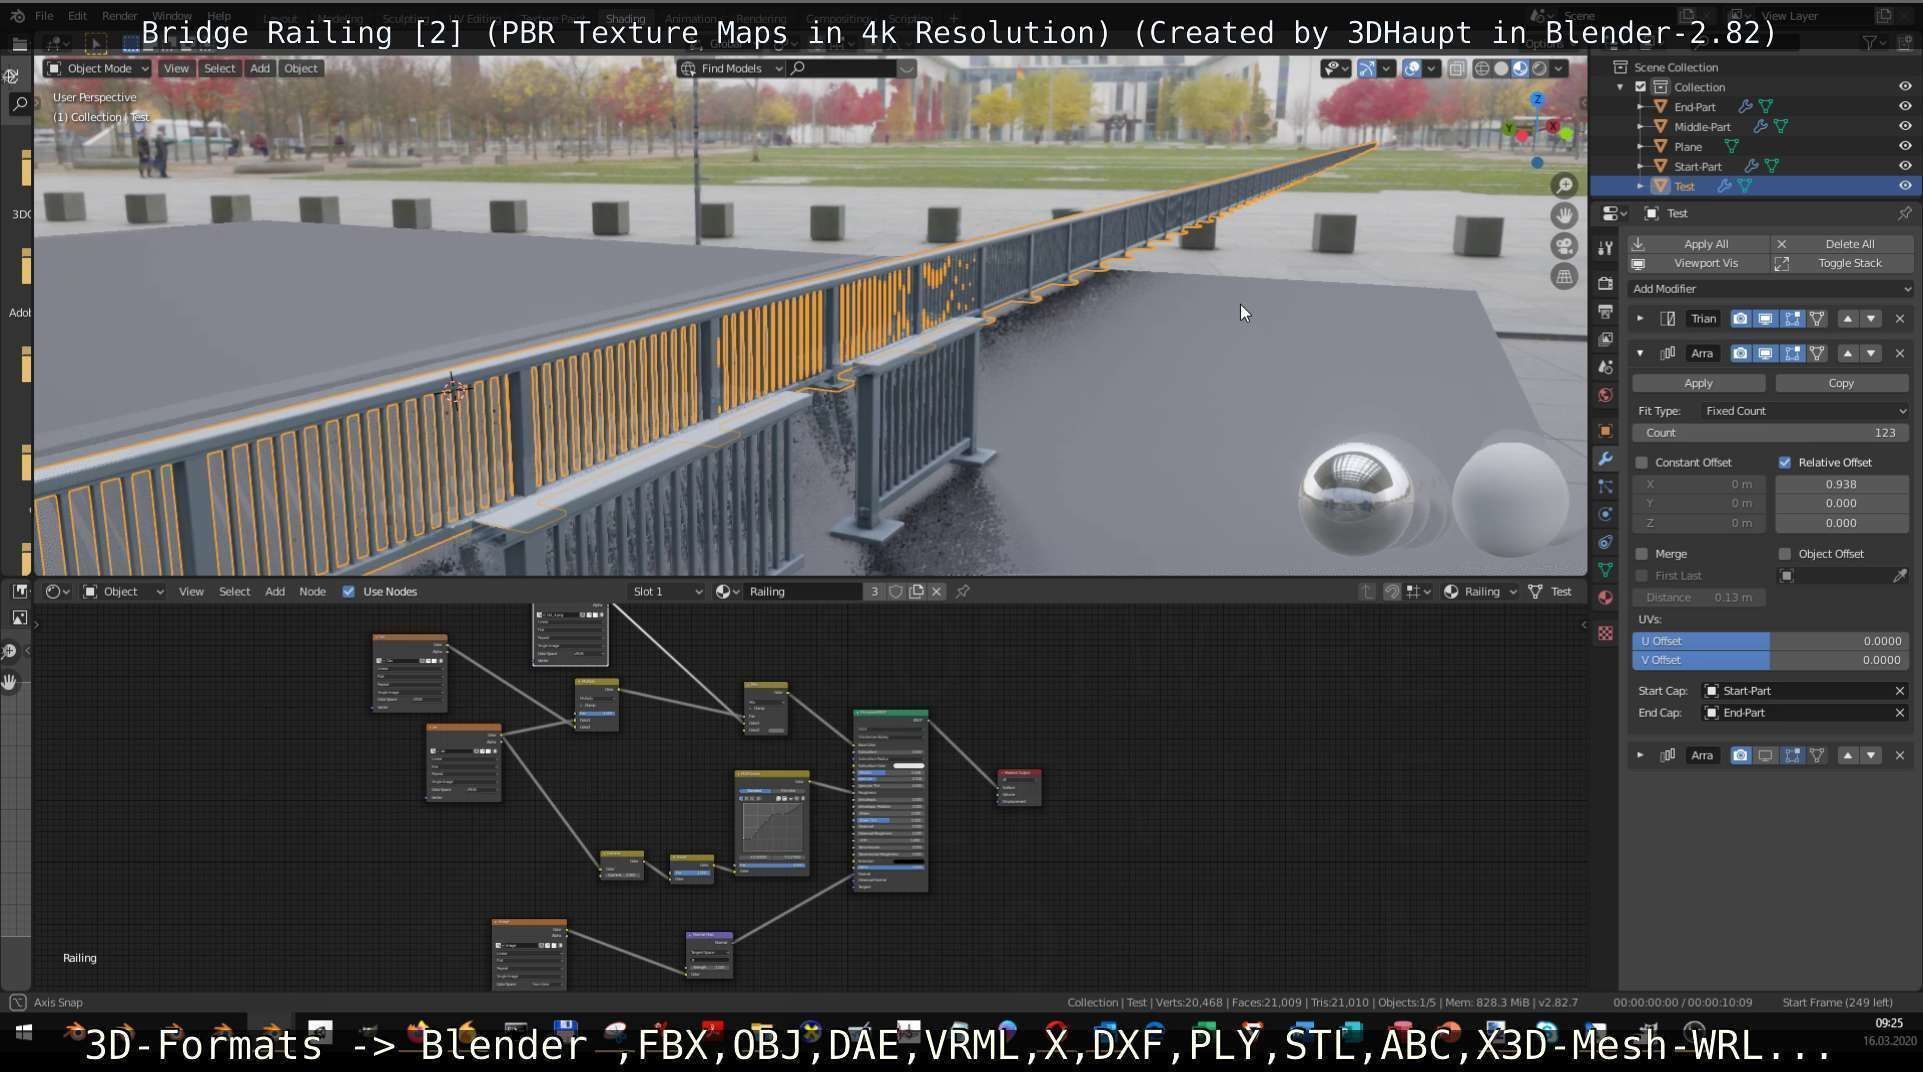Select material preview viewport shading
1923x1072 pixels.
point(1520,68)
